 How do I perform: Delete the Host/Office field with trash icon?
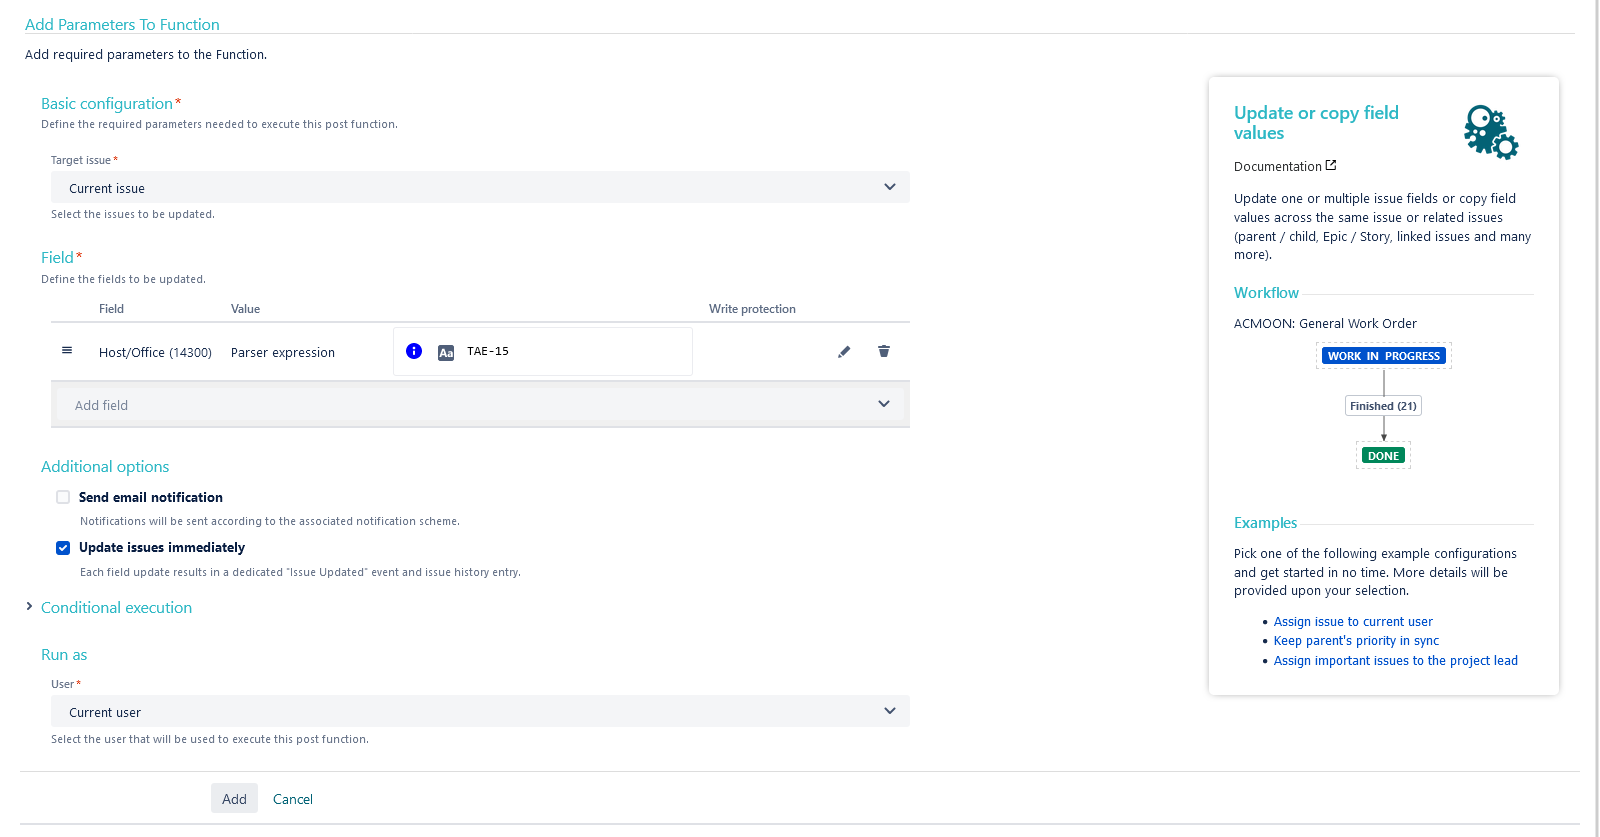tap(884, 351)
